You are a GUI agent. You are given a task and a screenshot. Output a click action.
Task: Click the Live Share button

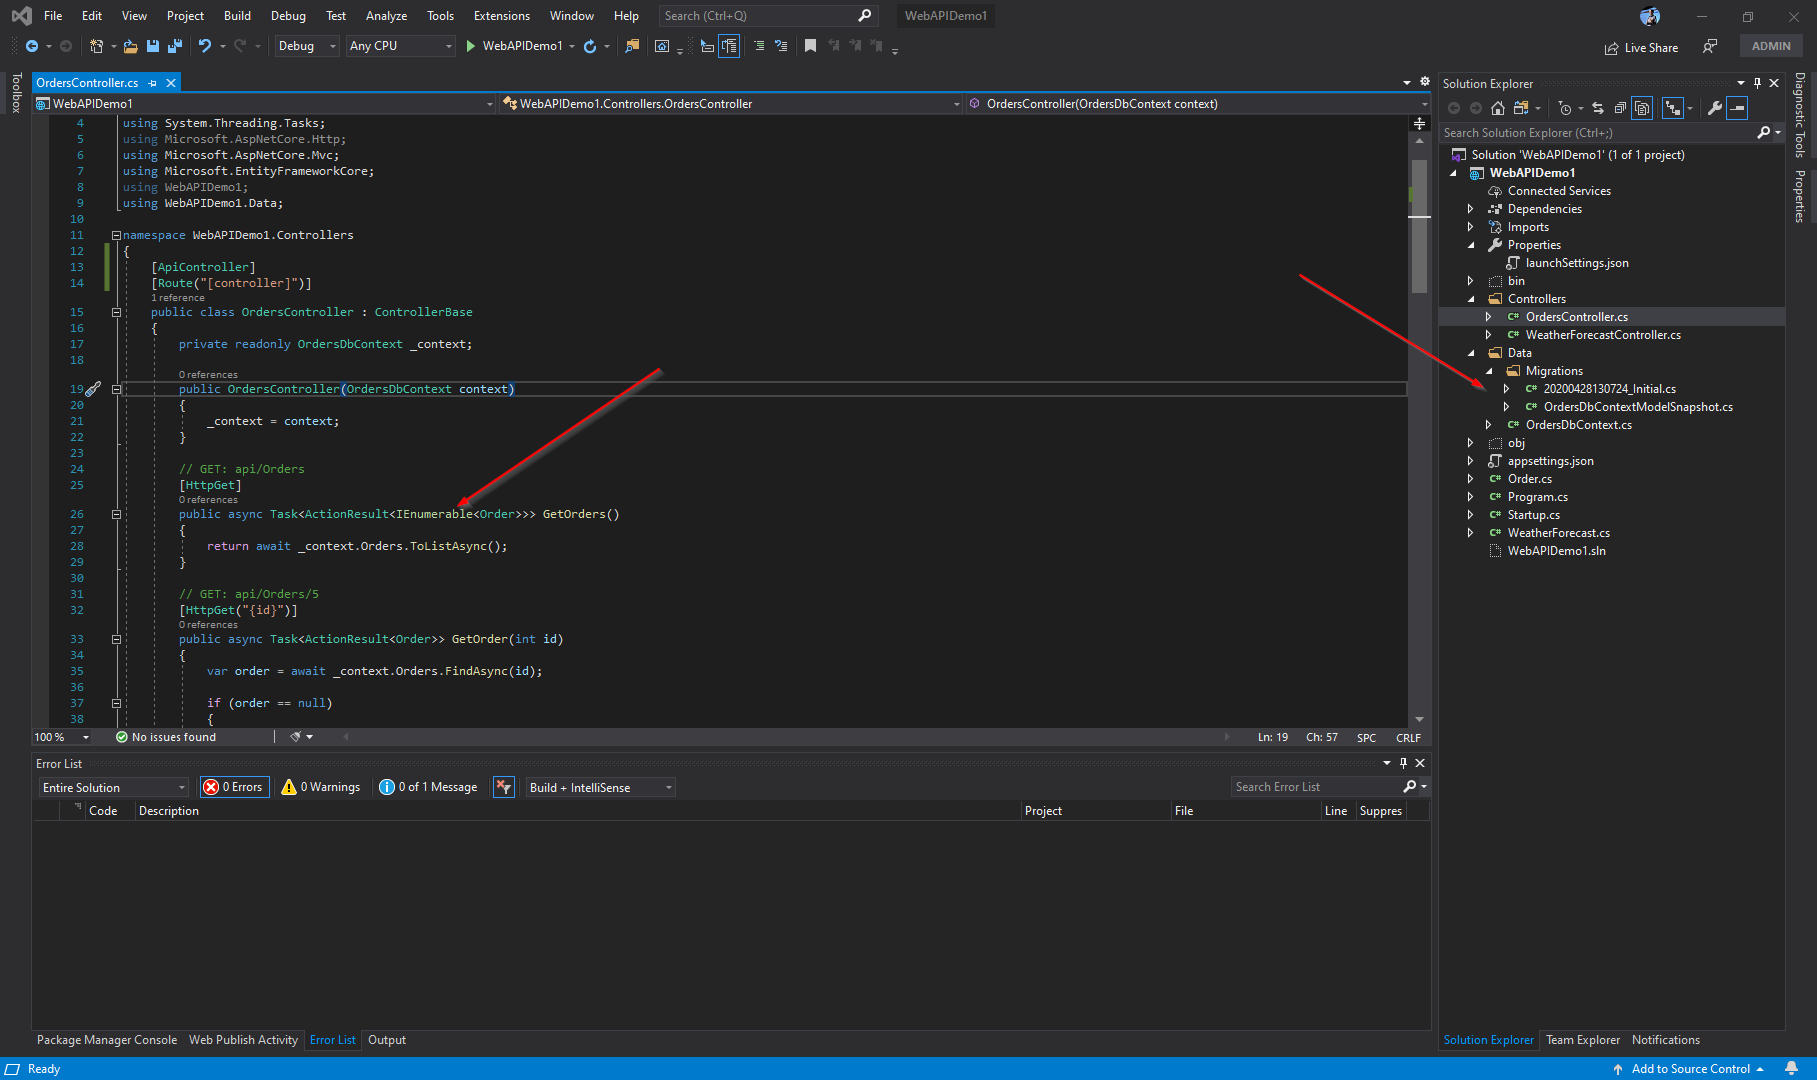point(1641,47)
